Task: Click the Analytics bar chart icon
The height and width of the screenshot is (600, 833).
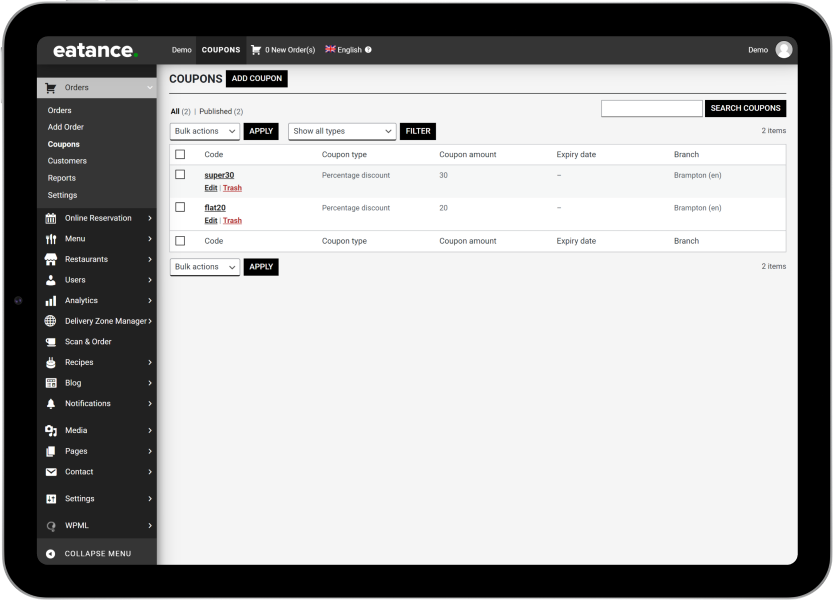Action: tap(51, 301)
